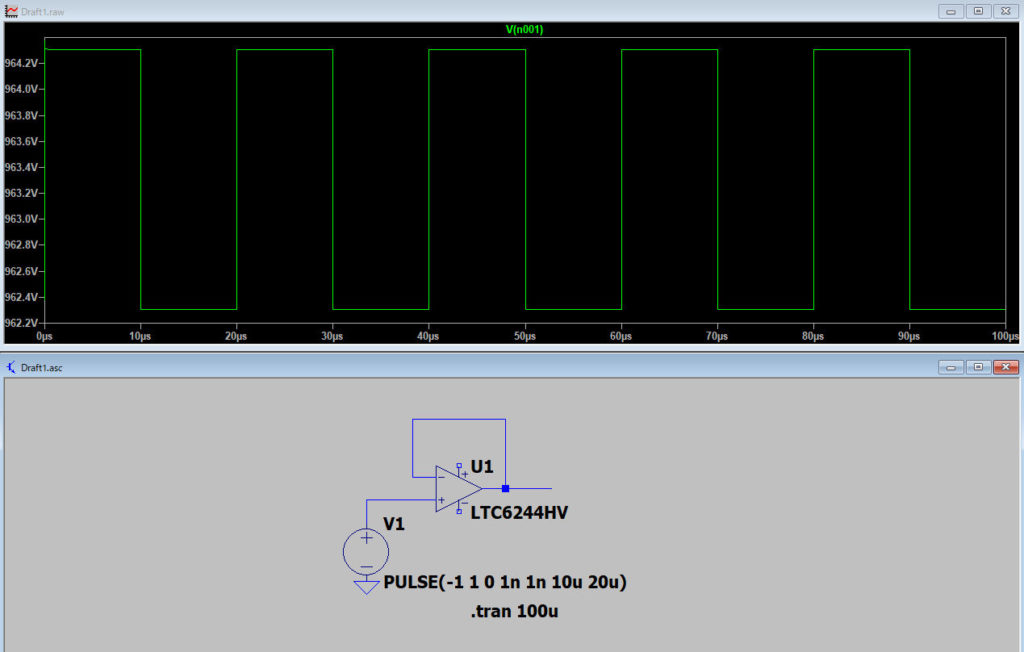The image size is (1024, 652).
Task: Click the Draft1.asc schematic window icon
Action: click(x=11, y=367)
